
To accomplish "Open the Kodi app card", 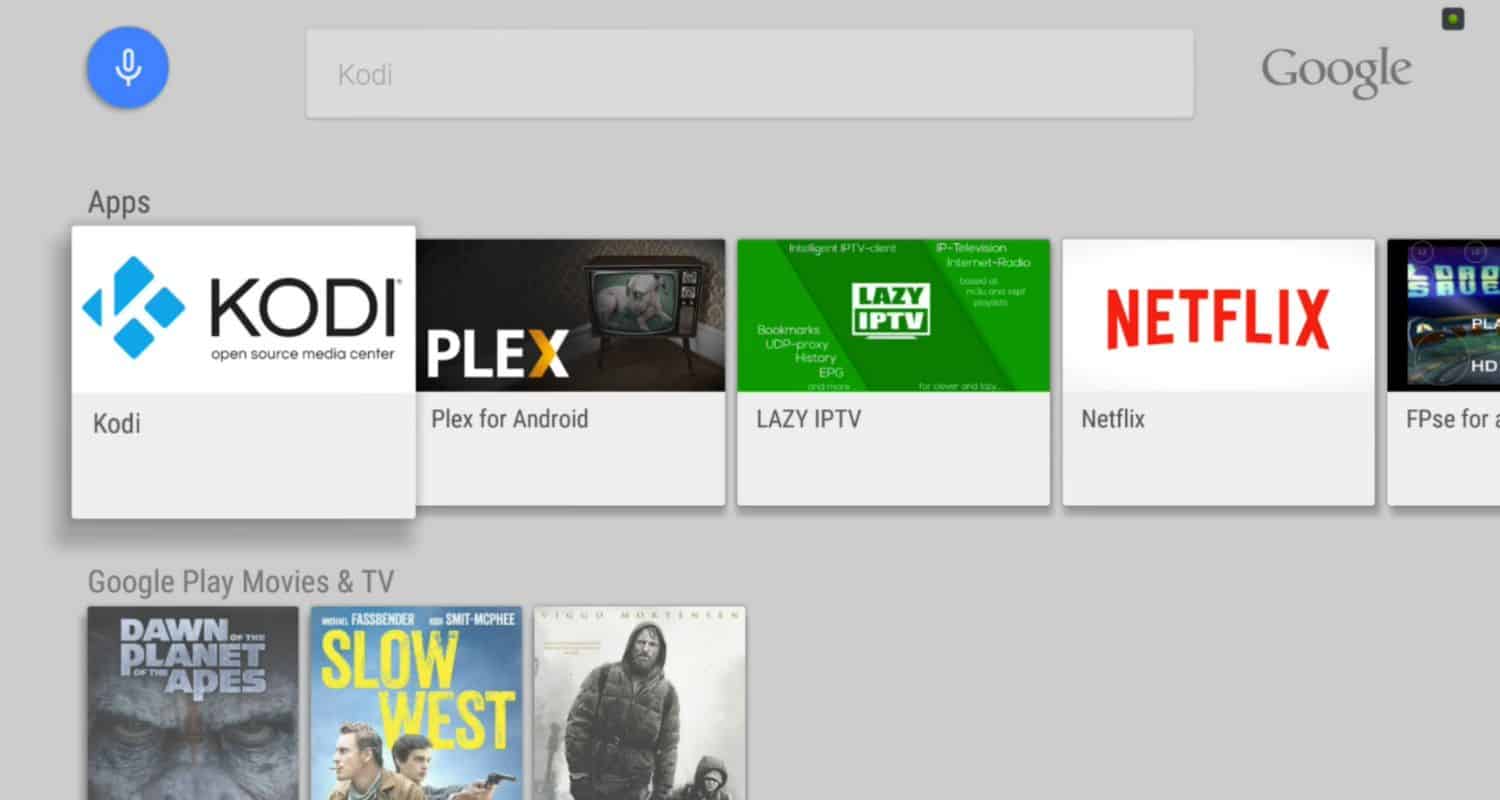I will pos(243,372).
